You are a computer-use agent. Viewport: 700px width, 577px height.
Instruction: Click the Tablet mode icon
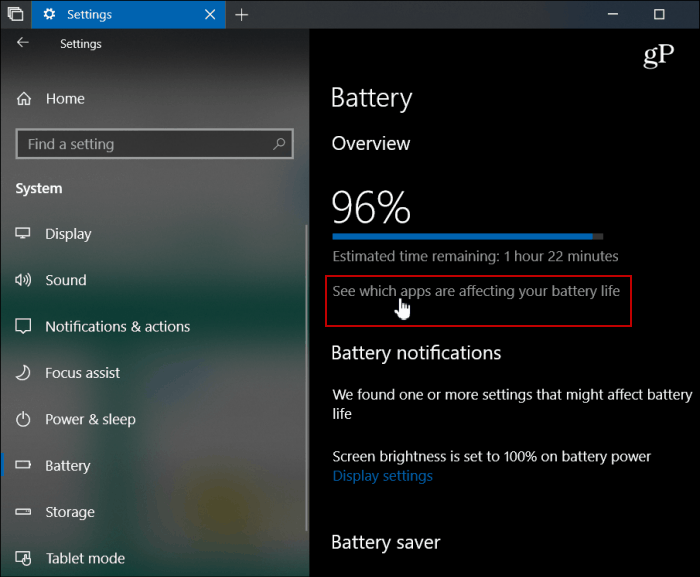(23, 558)
